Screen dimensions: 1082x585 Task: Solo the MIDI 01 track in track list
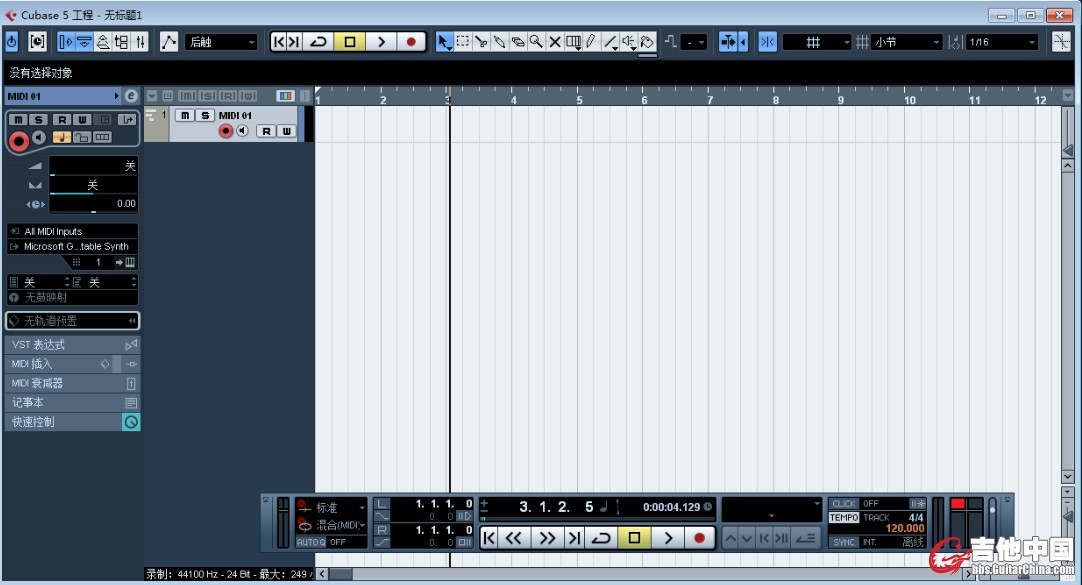(x=205, y=116)
